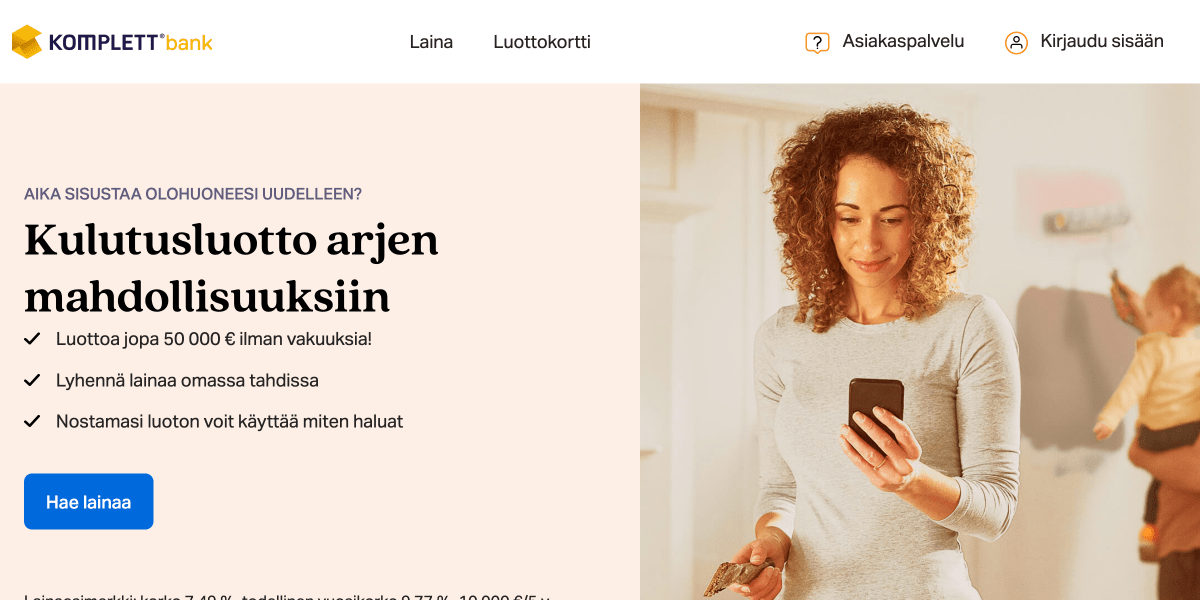Click text Luottoa jopa 50 000 € ilman vakuuksia
The width and height of the screenshot is (1200, 600).
point(214,339)
